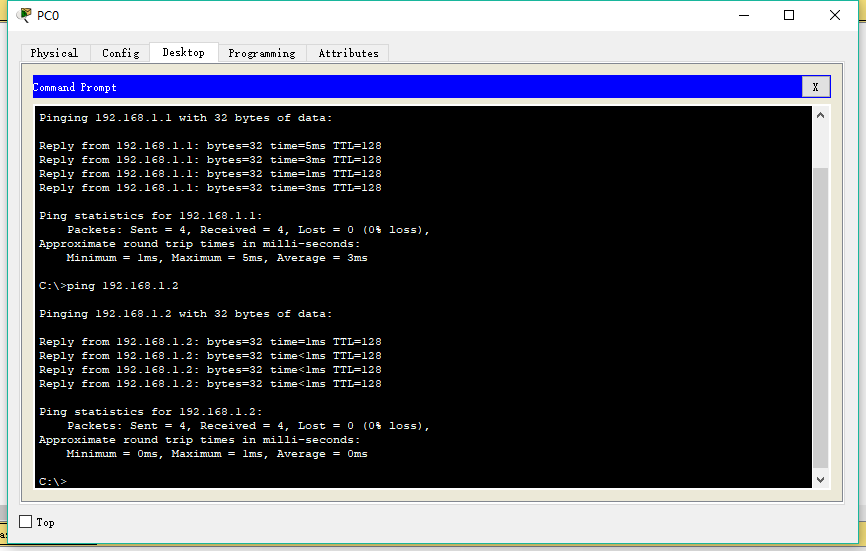Click 'Ping statistics for 192.168.1.2:' line

coord(151,411)
